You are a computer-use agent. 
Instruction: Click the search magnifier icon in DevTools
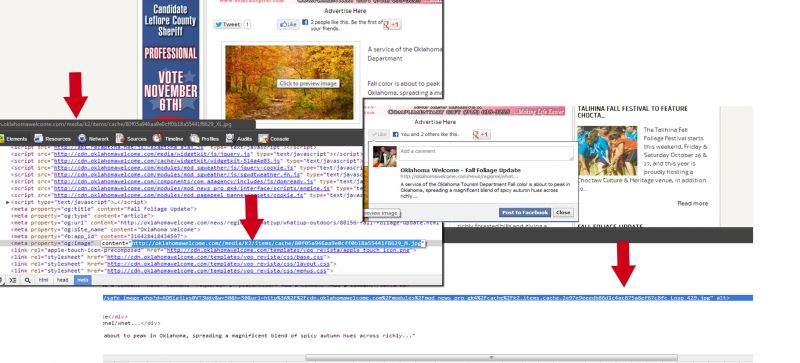point(28,280)
